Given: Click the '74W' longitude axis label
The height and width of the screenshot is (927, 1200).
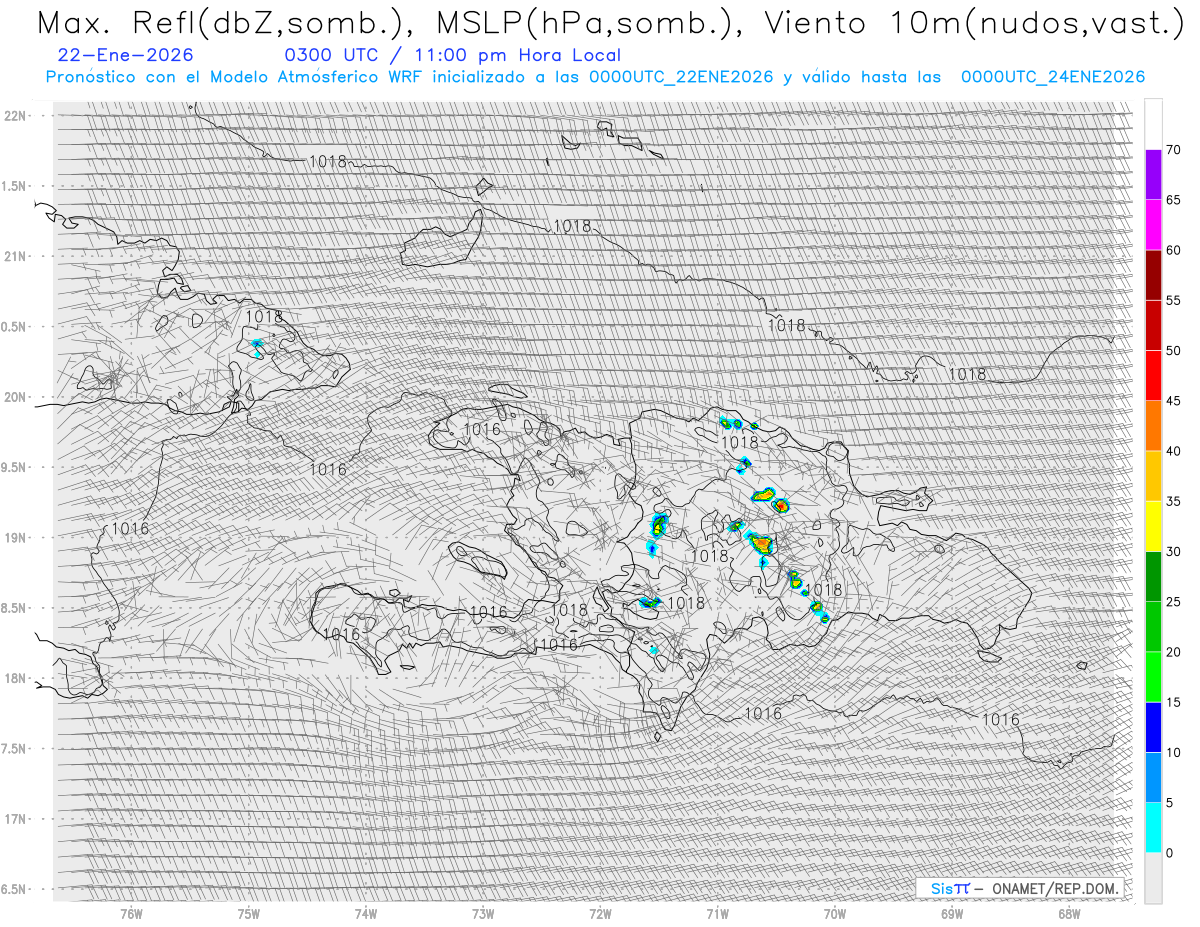Looking at the screenshot, I should 365,913.
